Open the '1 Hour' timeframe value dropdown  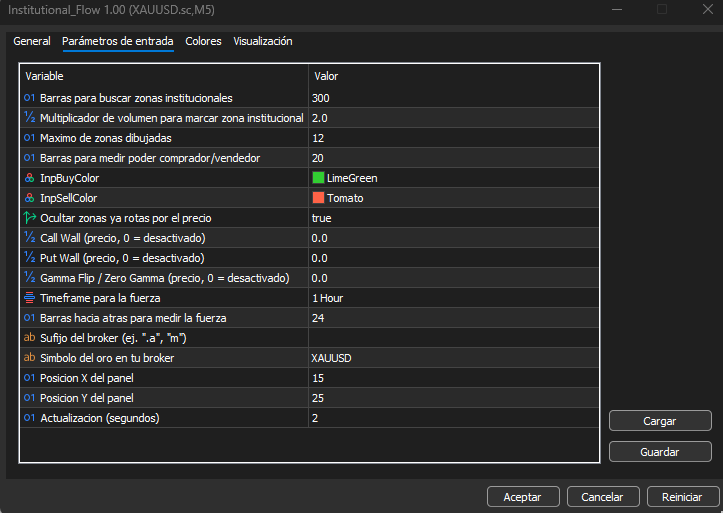[x=454, y=298]
